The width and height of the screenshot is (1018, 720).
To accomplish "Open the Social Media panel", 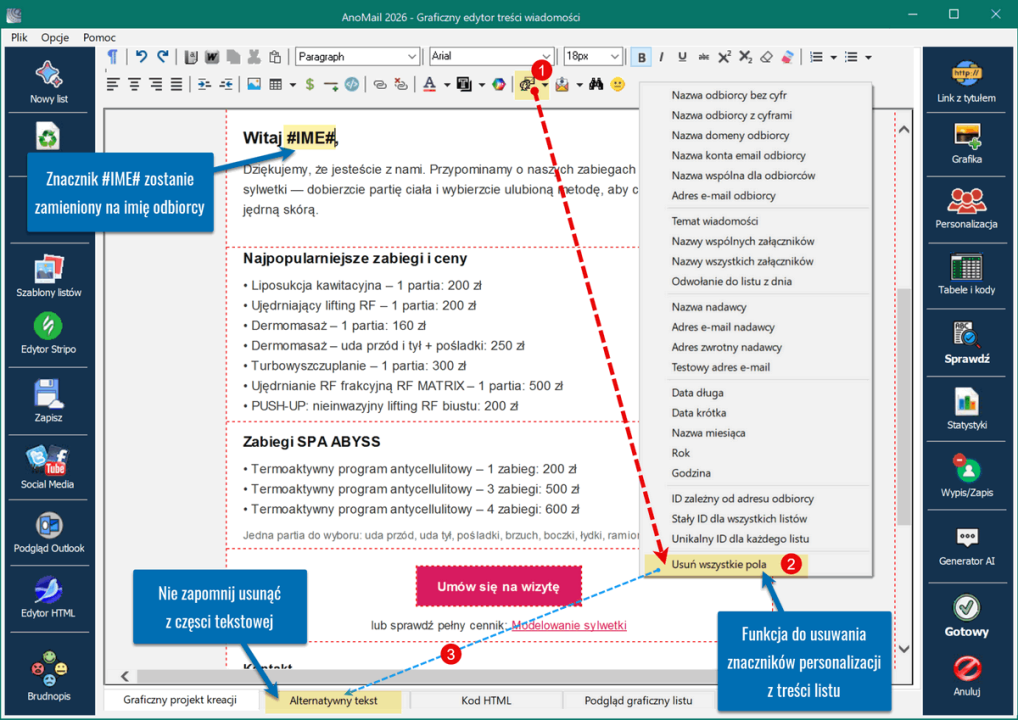I will pyautogui.click(x=47, y=467).
